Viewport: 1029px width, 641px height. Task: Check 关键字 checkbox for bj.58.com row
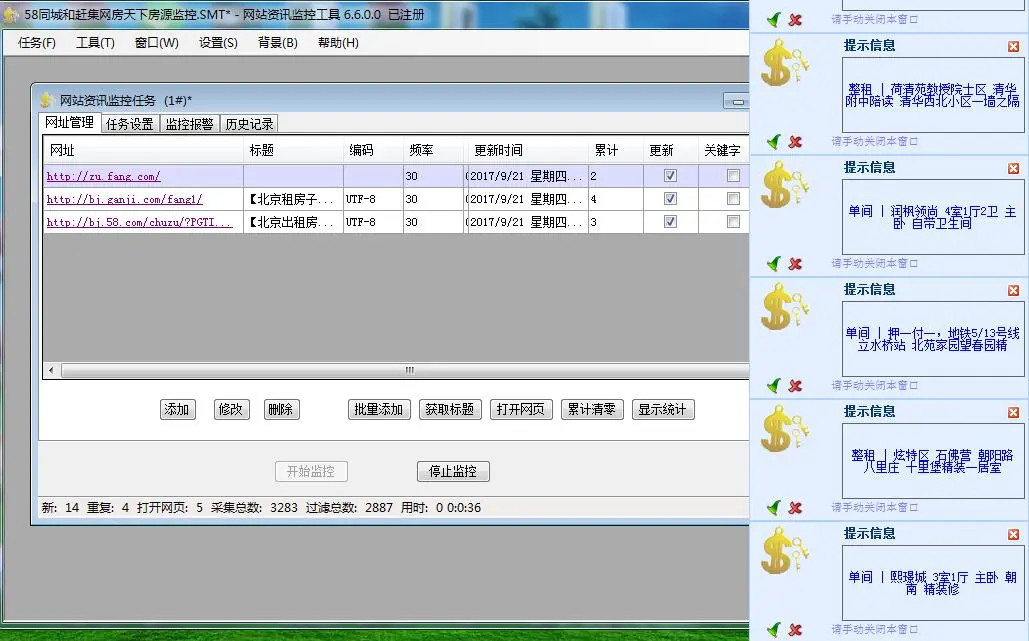[x=733, y=221]
